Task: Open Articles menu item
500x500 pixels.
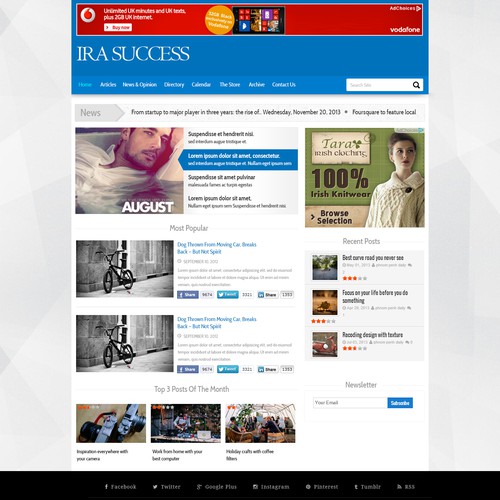Action: point(108,85)
